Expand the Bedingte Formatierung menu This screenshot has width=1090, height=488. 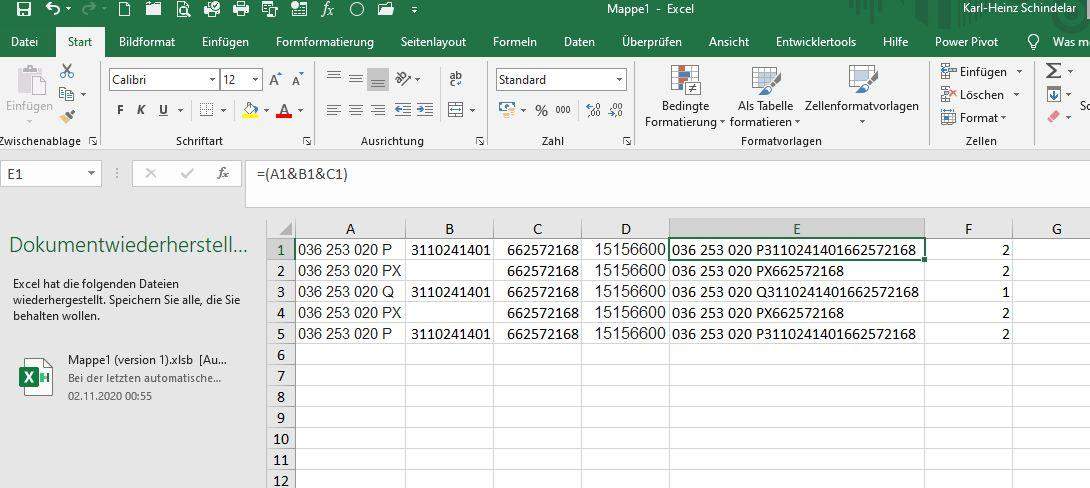(x=685, y=98)
